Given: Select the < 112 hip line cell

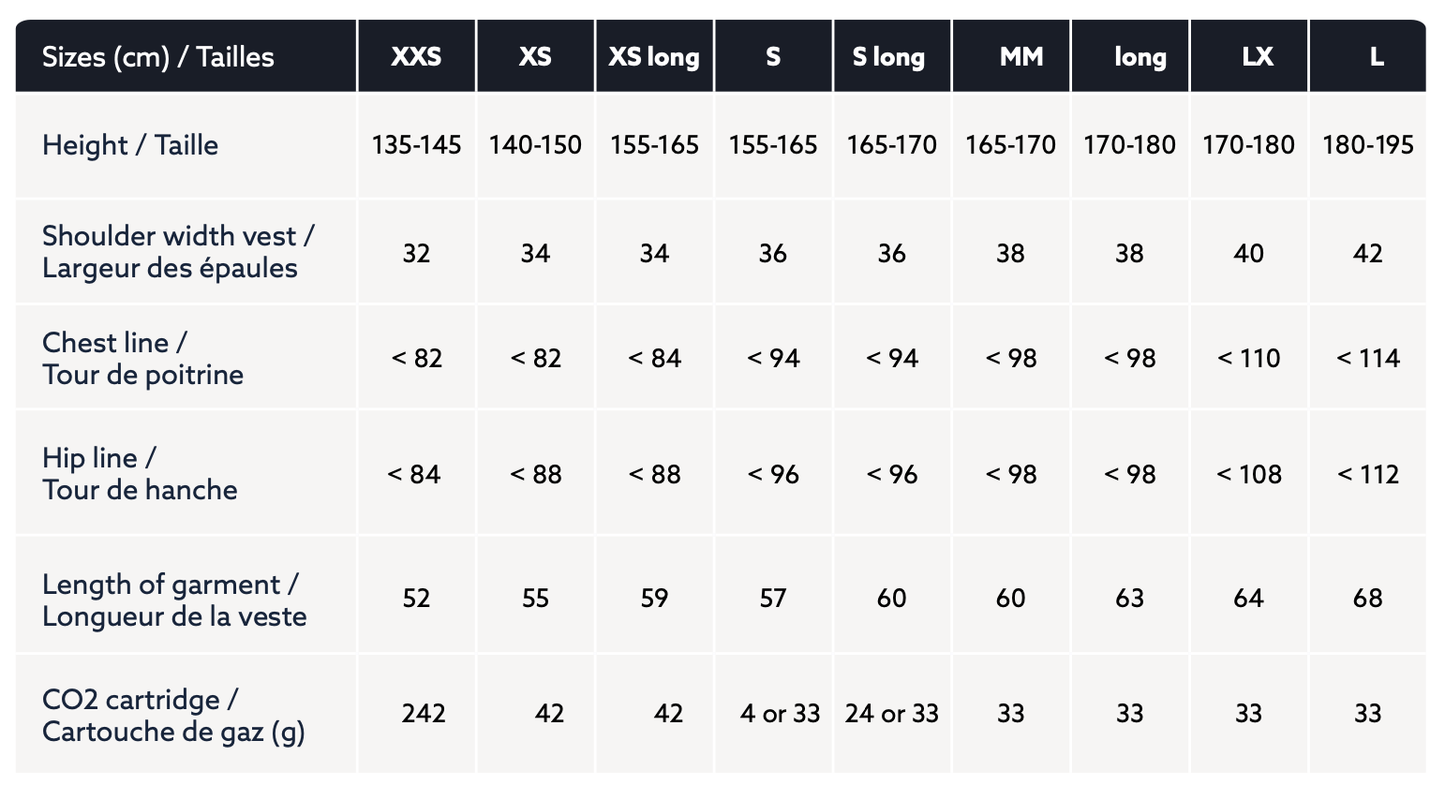Looking at the screenshot, I should (x=1367, y=473).
